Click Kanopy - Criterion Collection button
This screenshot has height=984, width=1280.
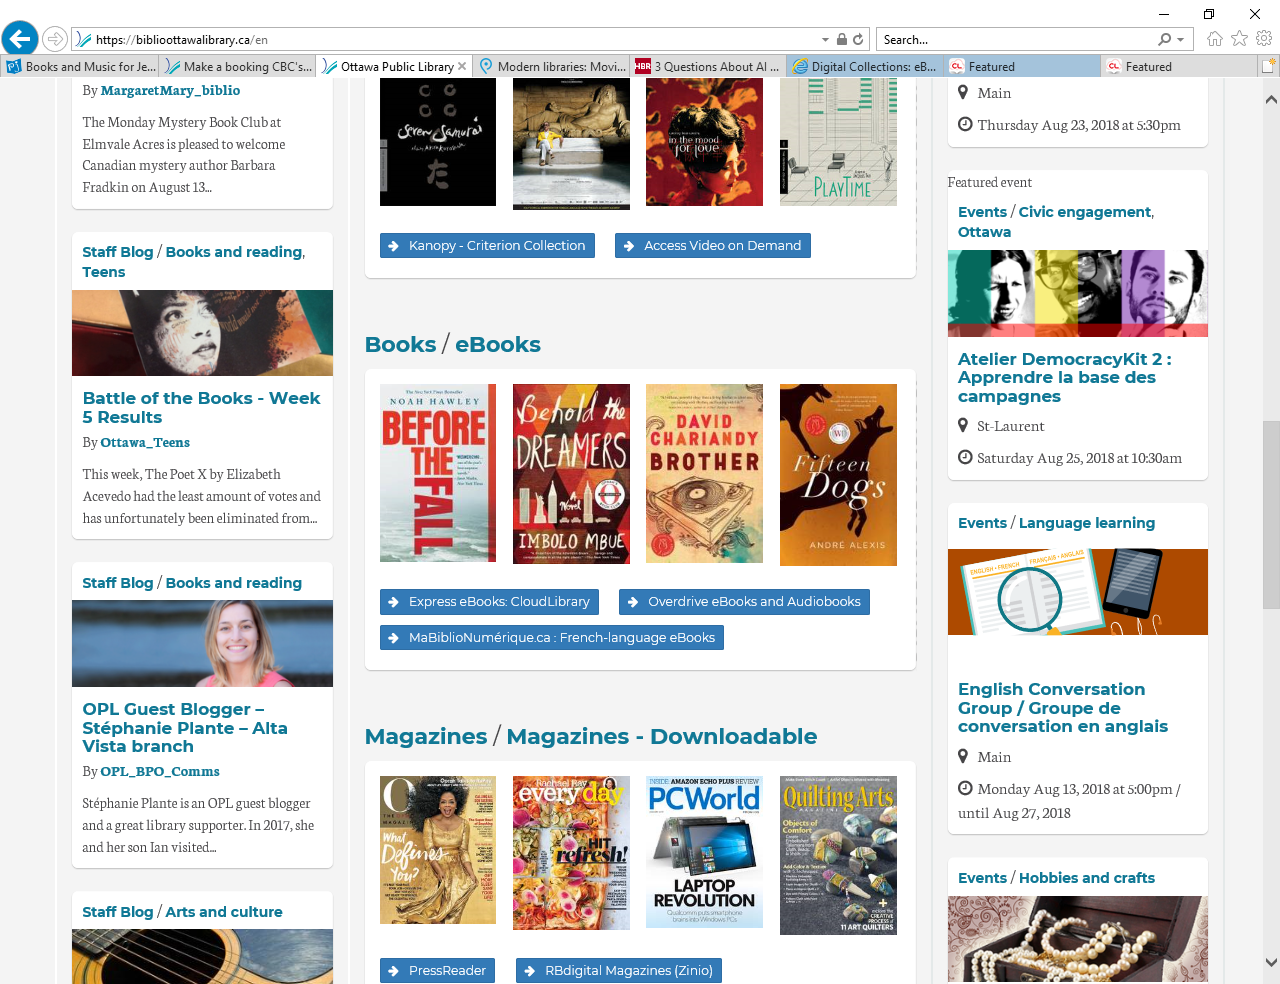tap(487, 245)
